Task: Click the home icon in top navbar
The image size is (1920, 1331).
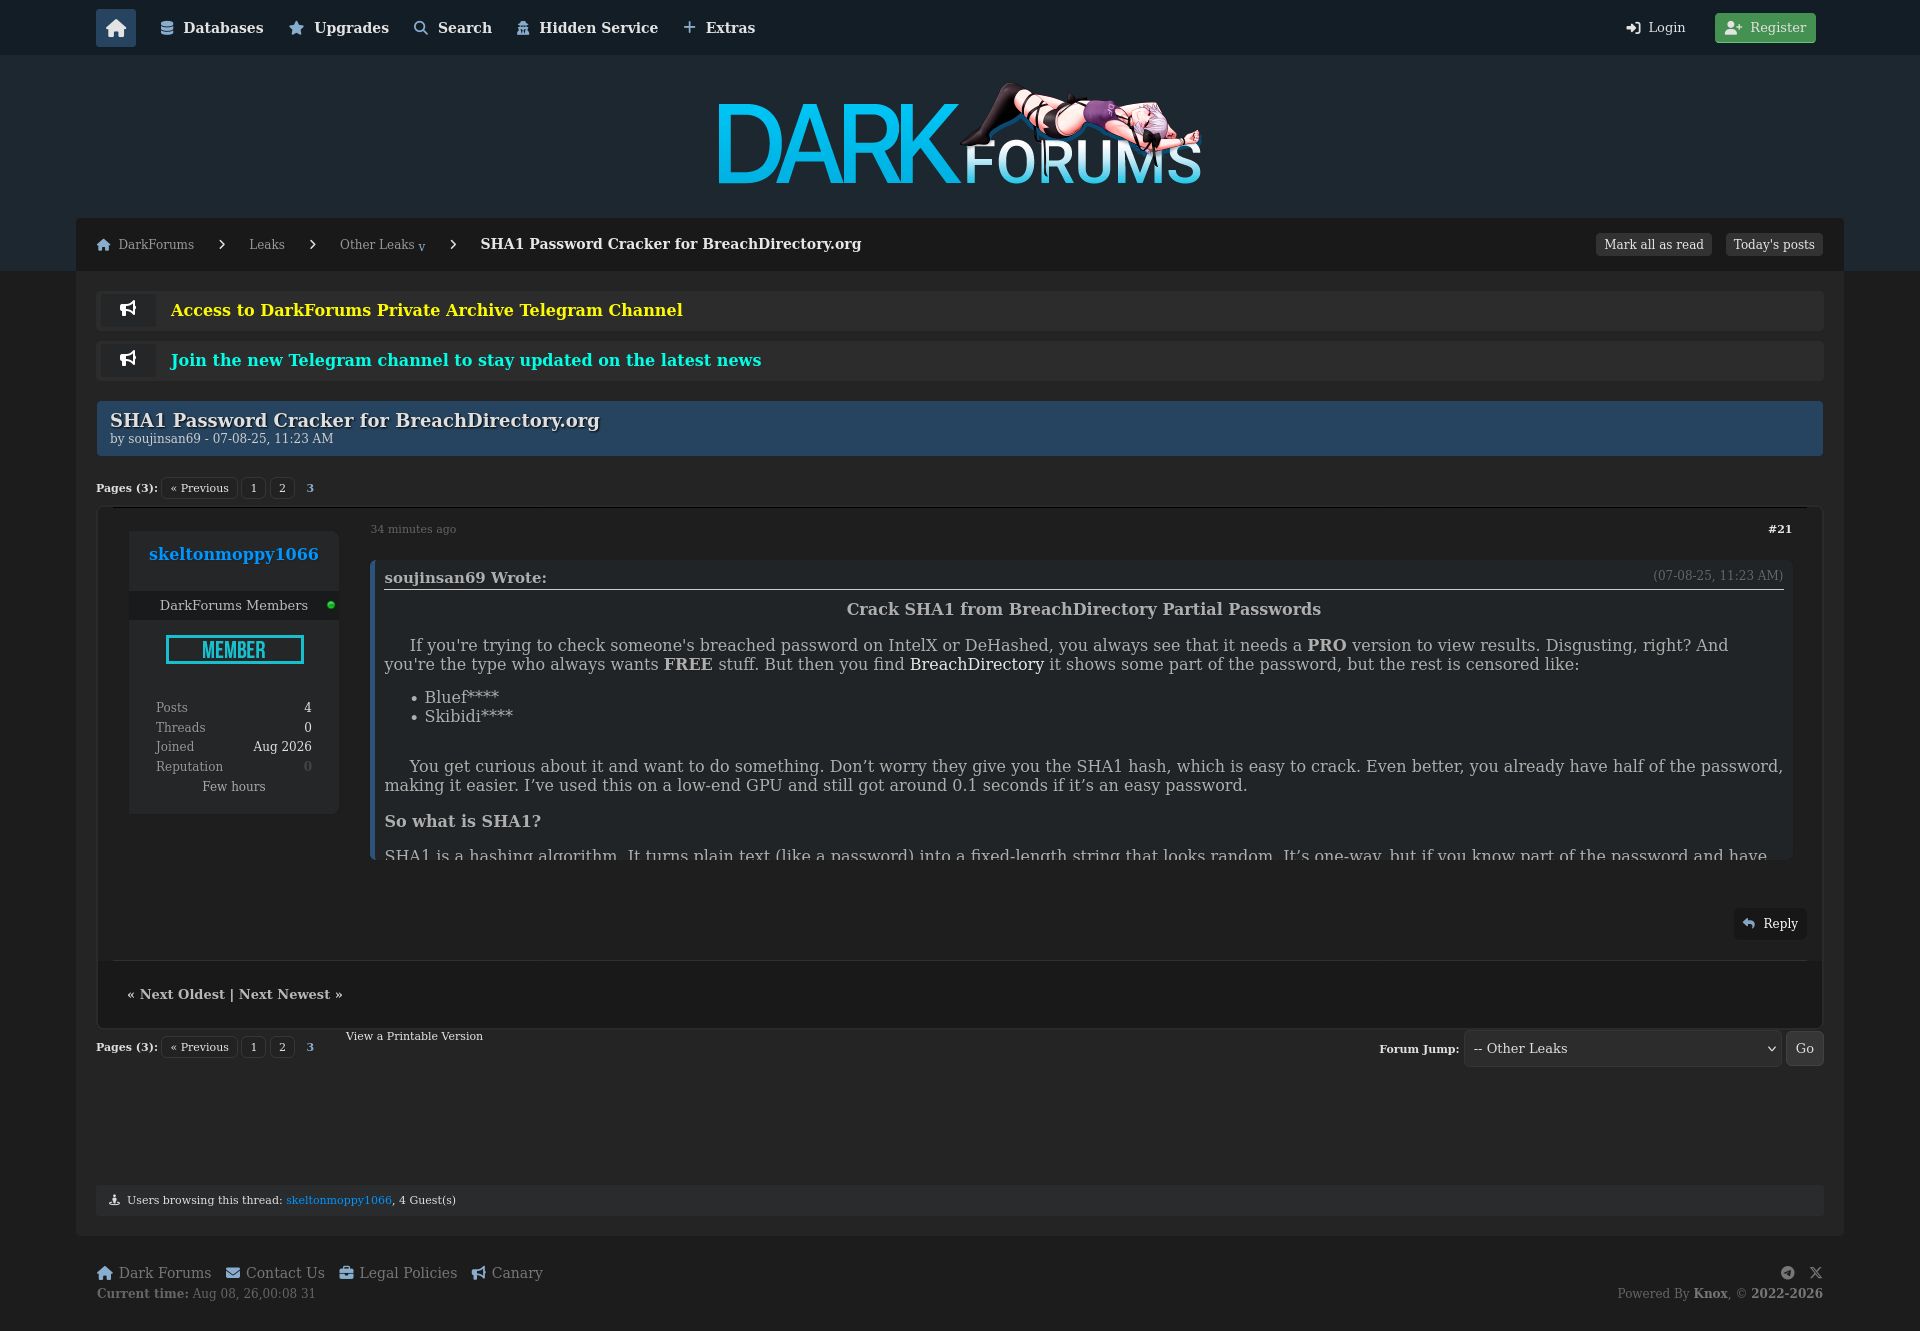Action: click(x=116, y=28)
